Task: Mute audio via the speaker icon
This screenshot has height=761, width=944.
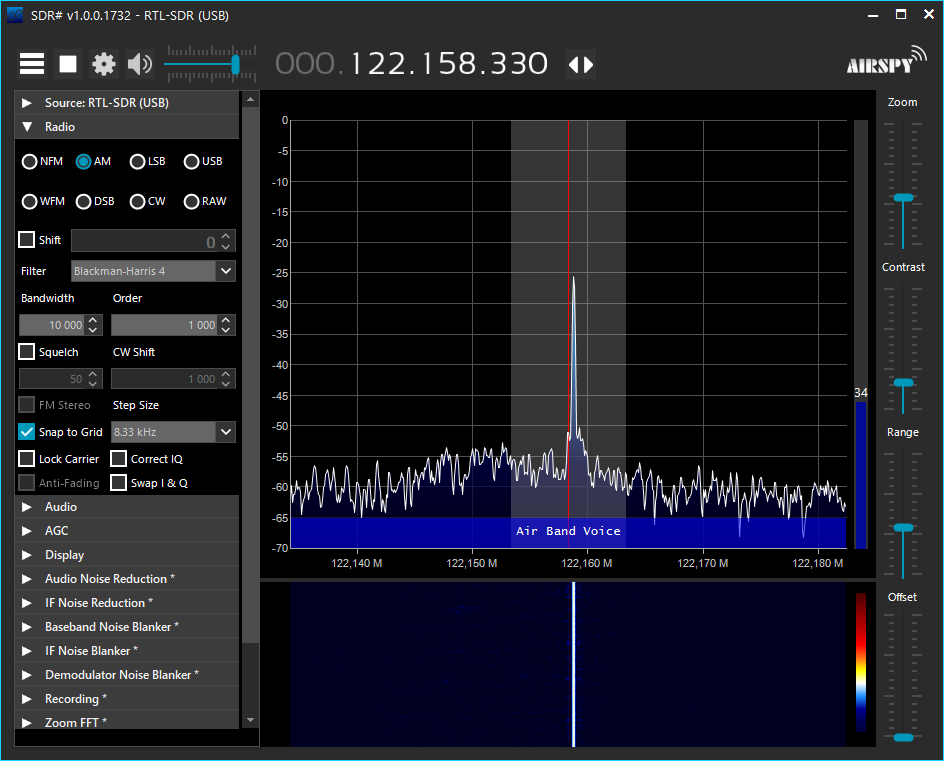Action: tap(140, 64)
